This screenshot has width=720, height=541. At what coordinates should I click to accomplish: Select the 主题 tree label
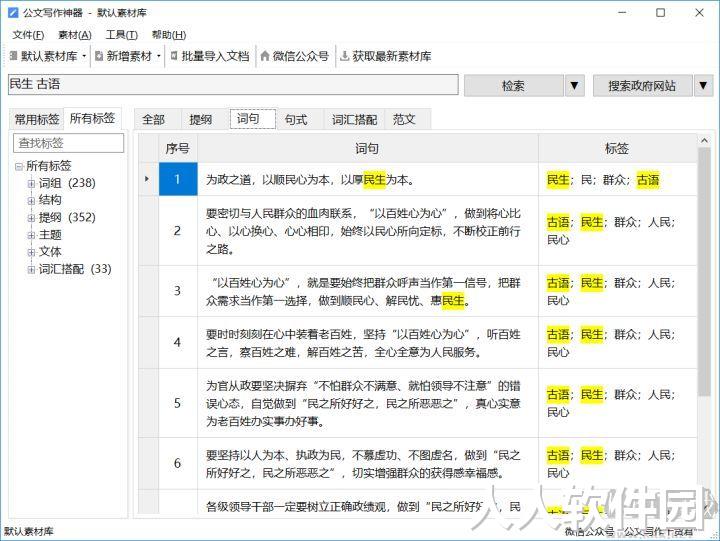pyautogui.click(x=50, y=235)
